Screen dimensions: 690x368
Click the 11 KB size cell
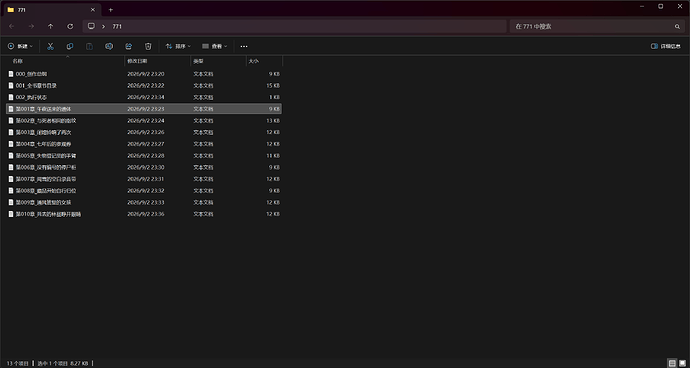tap(273, 155)
